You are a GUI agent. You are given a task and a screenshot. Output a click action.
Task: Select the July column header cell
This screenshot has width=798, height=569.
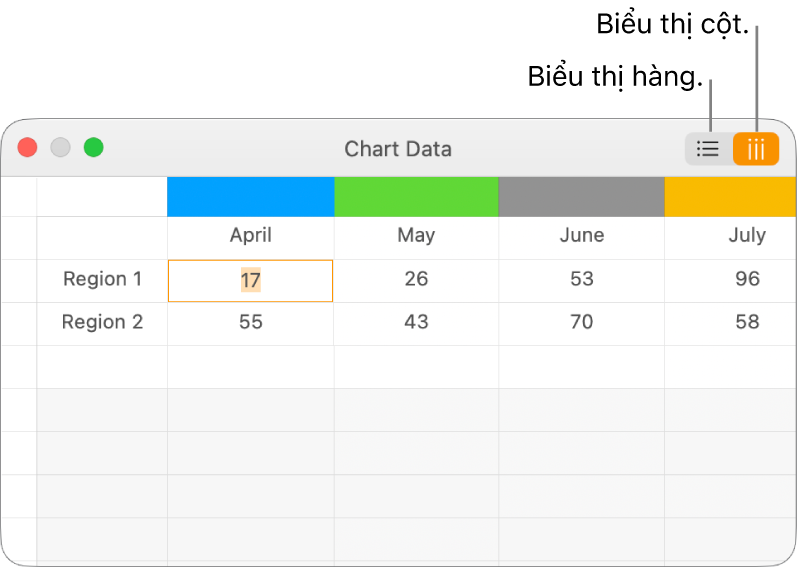[746, 236]
